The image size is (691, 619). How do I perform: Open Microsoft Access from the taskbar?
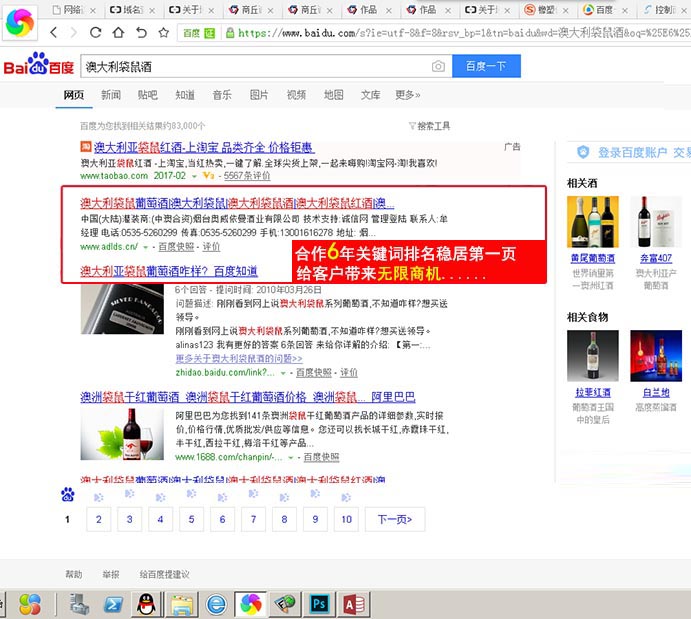coord(353,604)
